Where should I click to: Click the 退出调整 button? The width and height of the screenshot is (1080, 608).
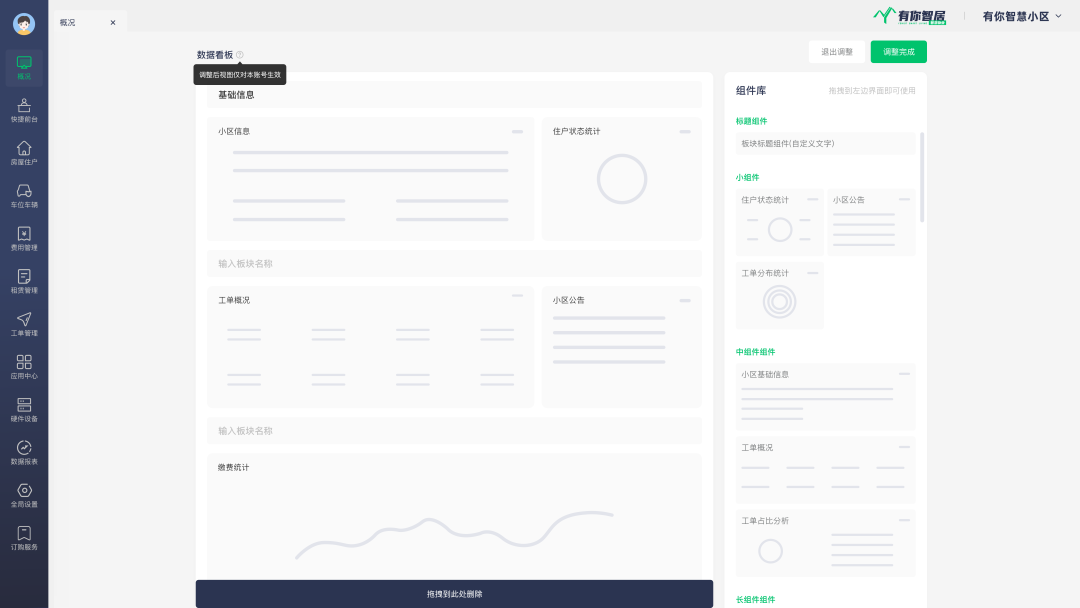pos(837,52)
